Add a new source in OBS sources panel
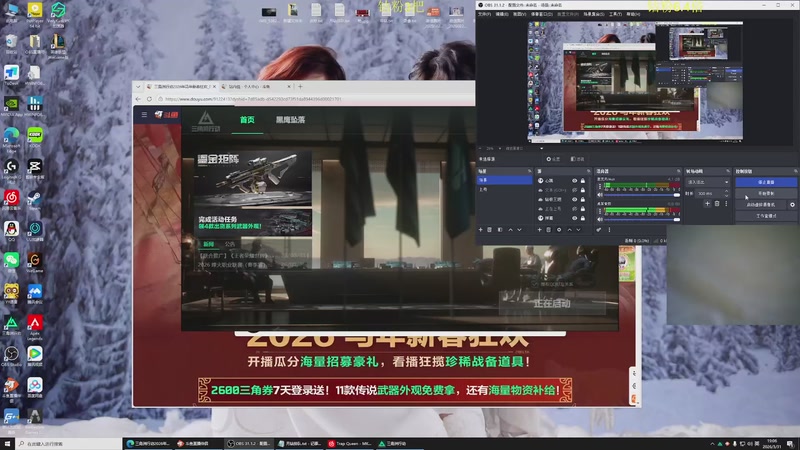This screenshot has width=800, height=450. coord(539,230)
